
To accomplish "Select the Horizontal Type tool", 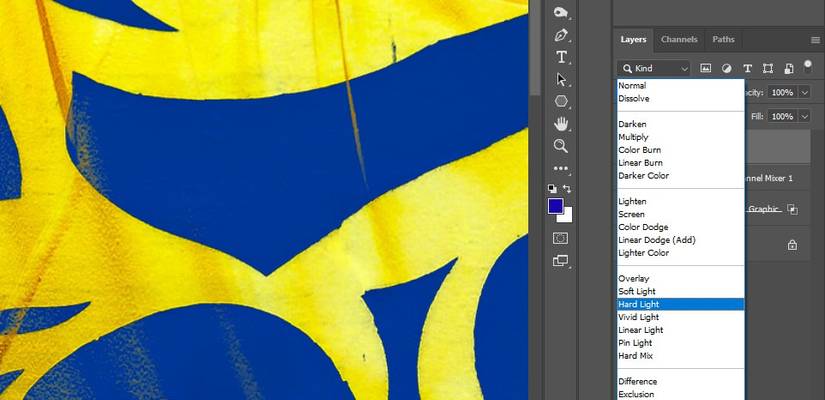I will point(561,57).
